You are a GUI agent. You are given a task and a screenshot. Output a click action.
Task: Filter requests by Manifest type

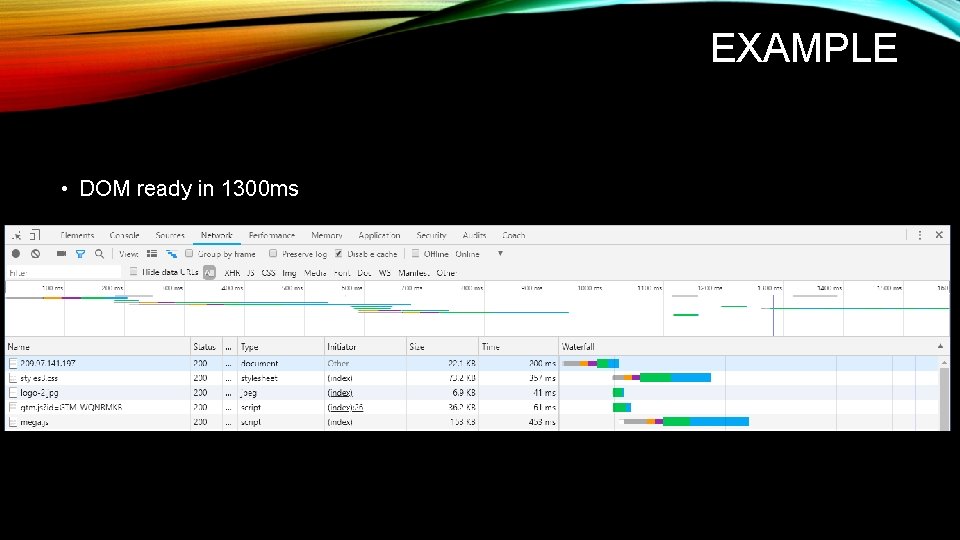click(x=413, y=273)
